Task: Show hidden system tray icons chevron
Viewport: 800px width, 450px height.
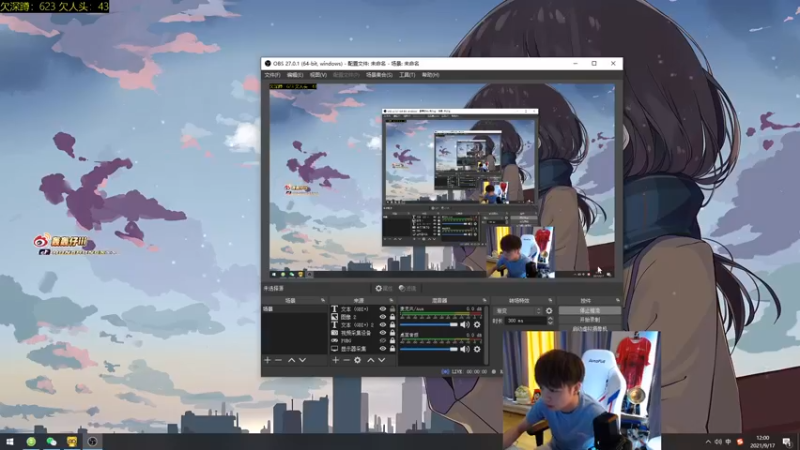Action: coord(708,442)
